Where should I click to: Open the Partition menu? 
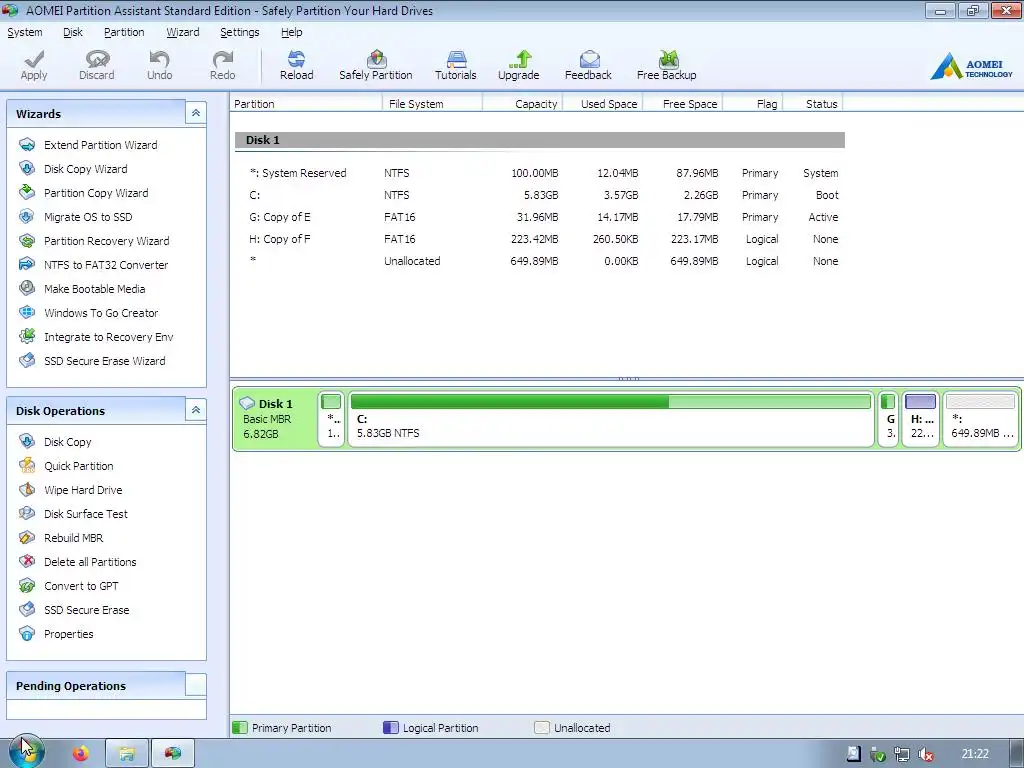tap(124, 32)
